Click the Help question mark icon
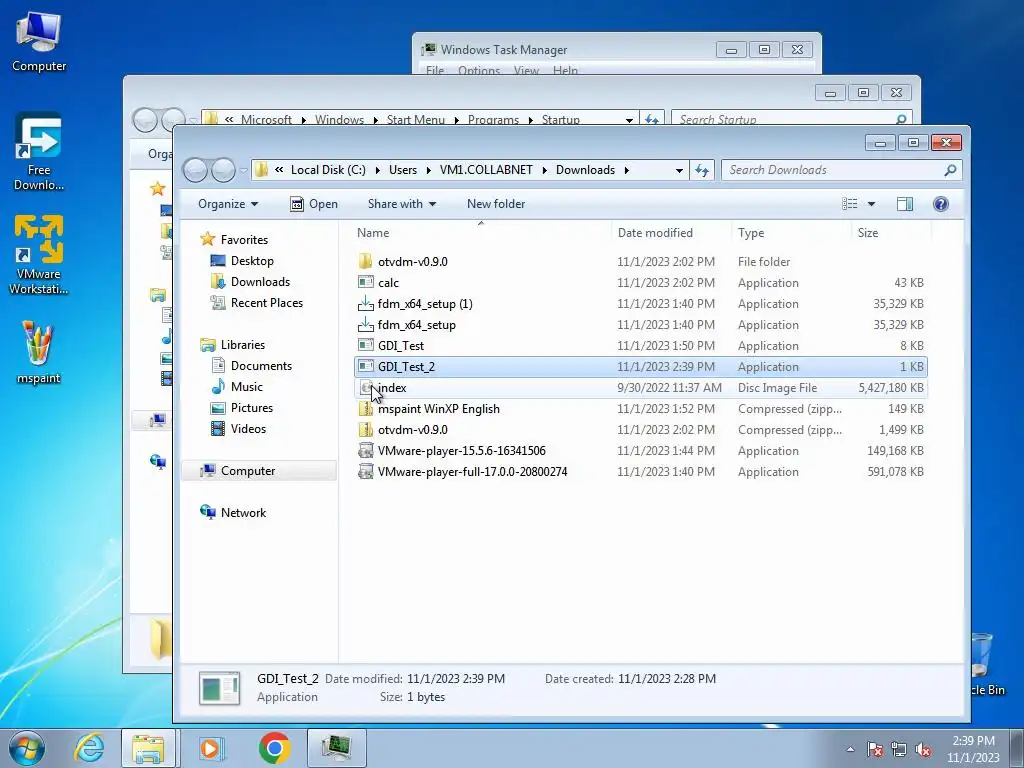 coord(940,204)
